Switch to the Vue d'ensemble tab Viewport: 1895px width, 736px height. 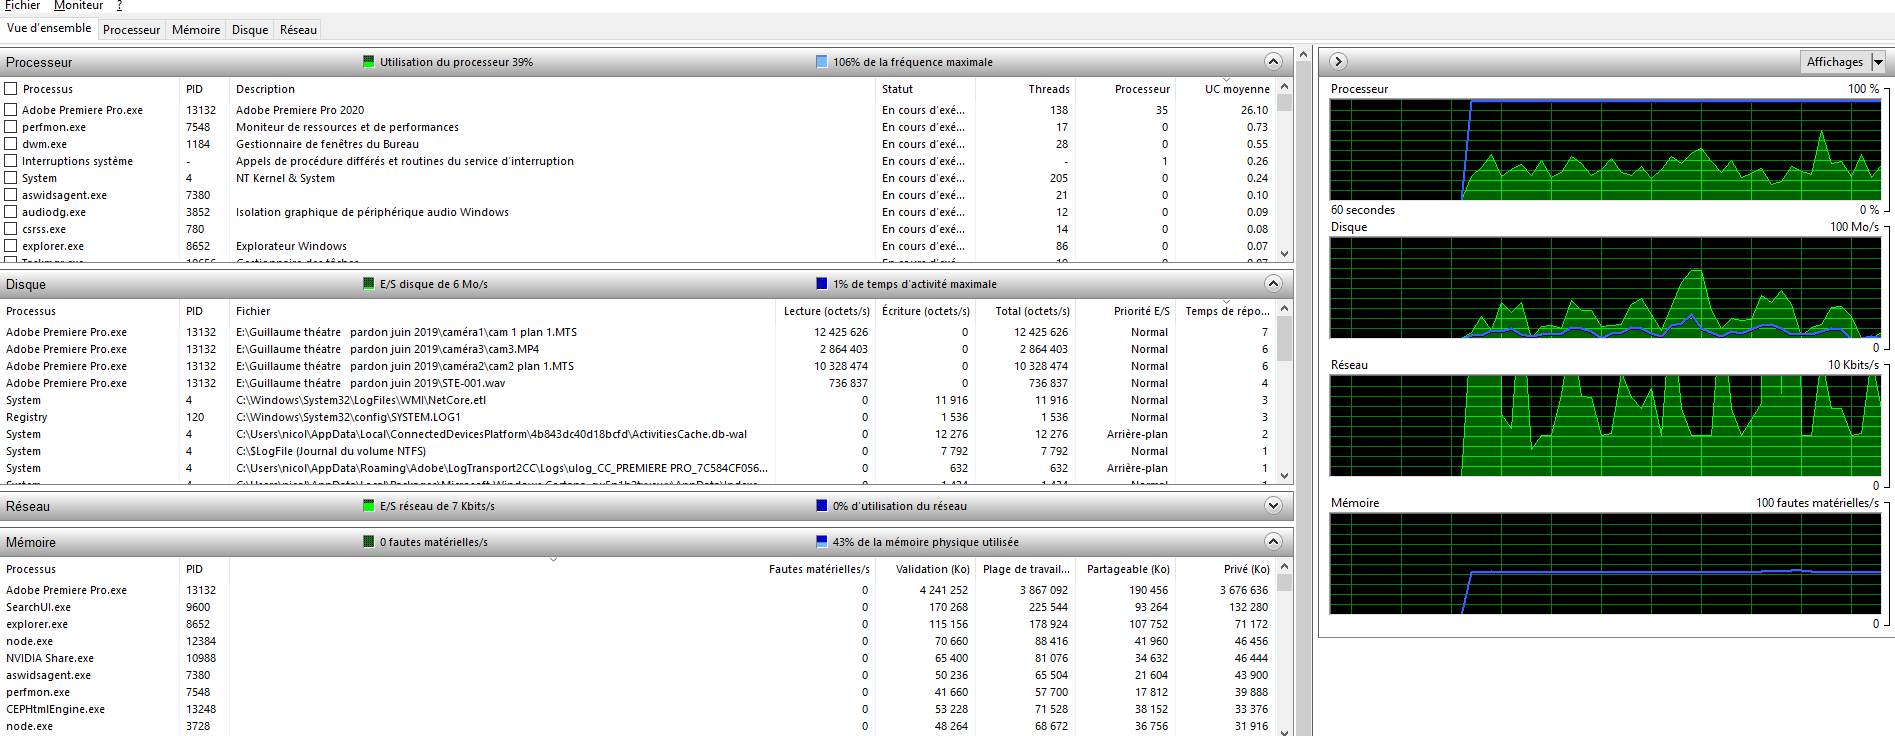[x=49, y=28]
